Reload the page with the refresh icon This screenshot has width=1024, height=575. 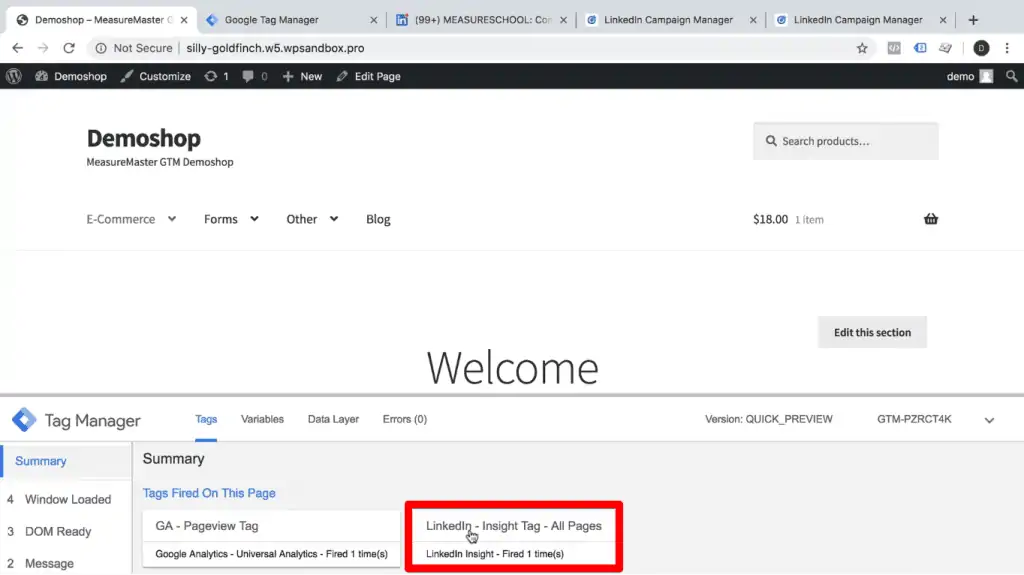pos(69,48)
